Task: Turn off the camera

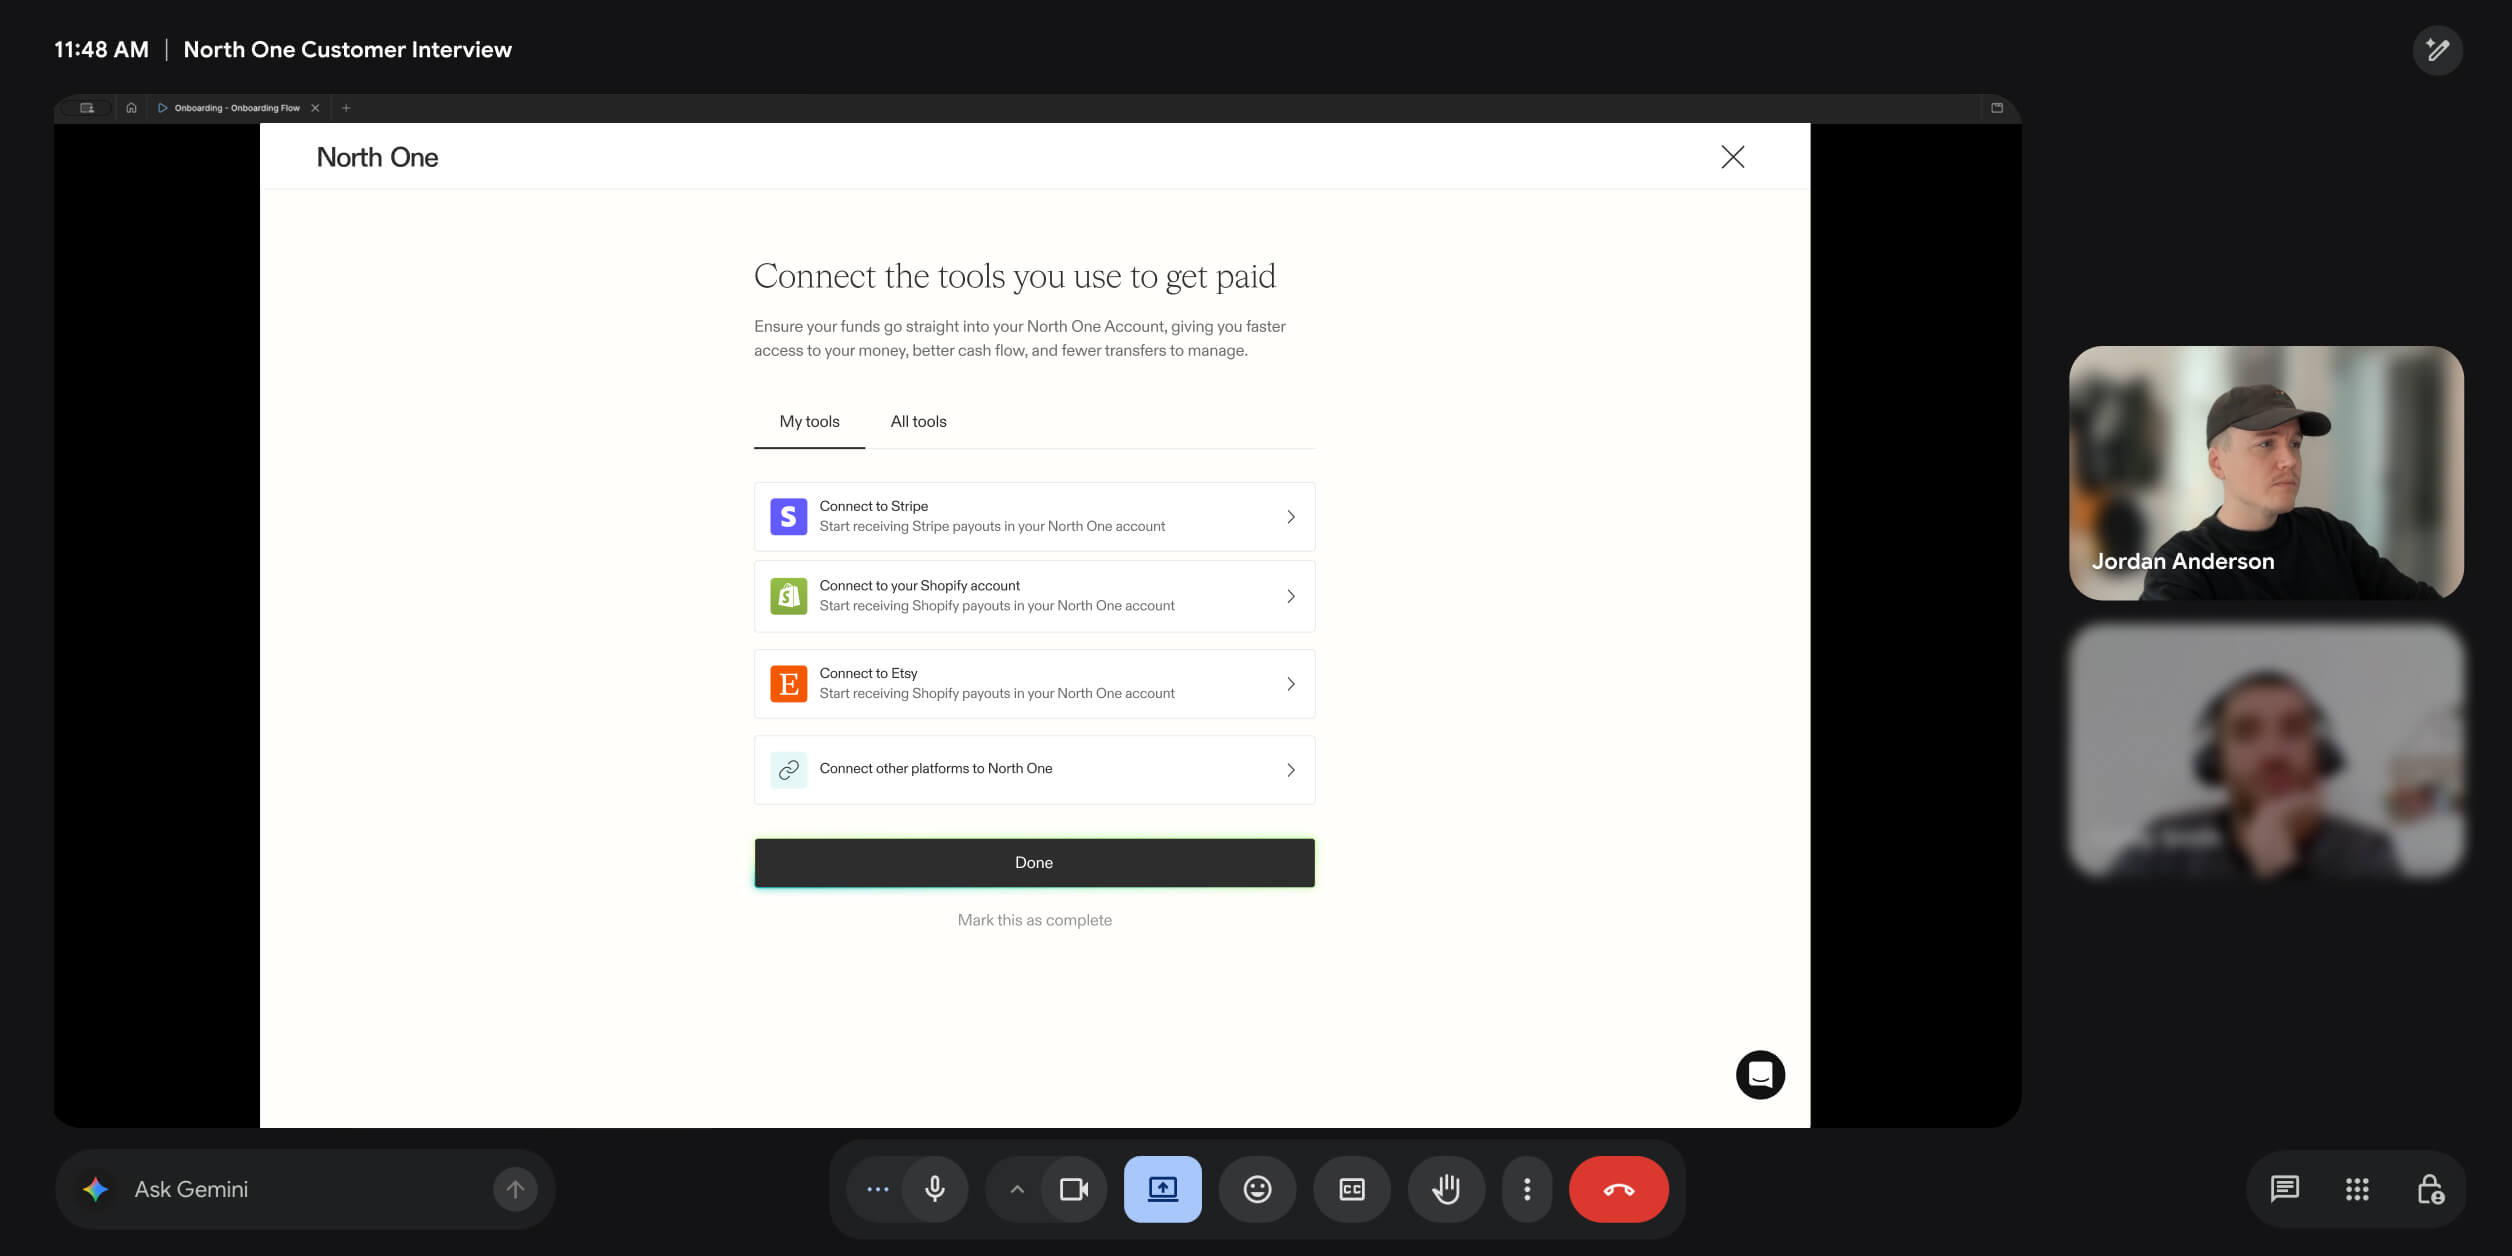Action: (x=1074, y=1189)
